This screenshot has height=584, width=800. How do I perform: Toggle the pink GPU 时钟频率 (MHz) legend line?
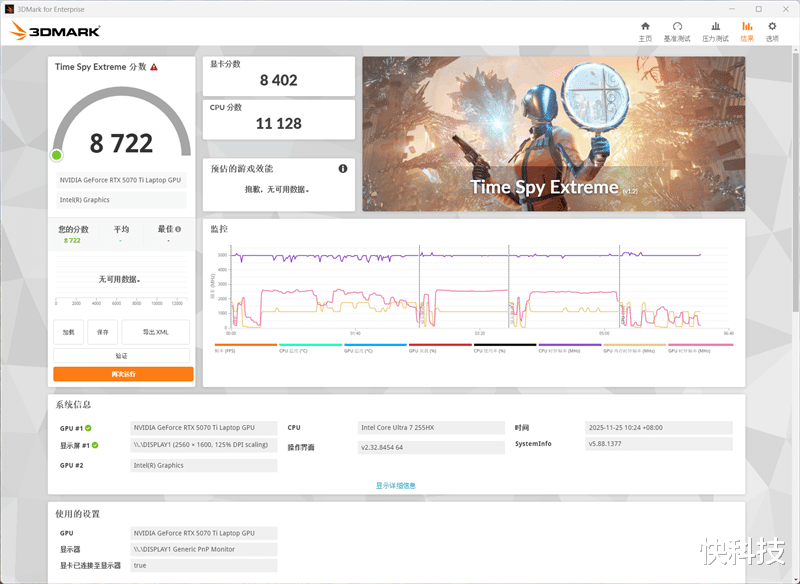click(x=700, y=348)
